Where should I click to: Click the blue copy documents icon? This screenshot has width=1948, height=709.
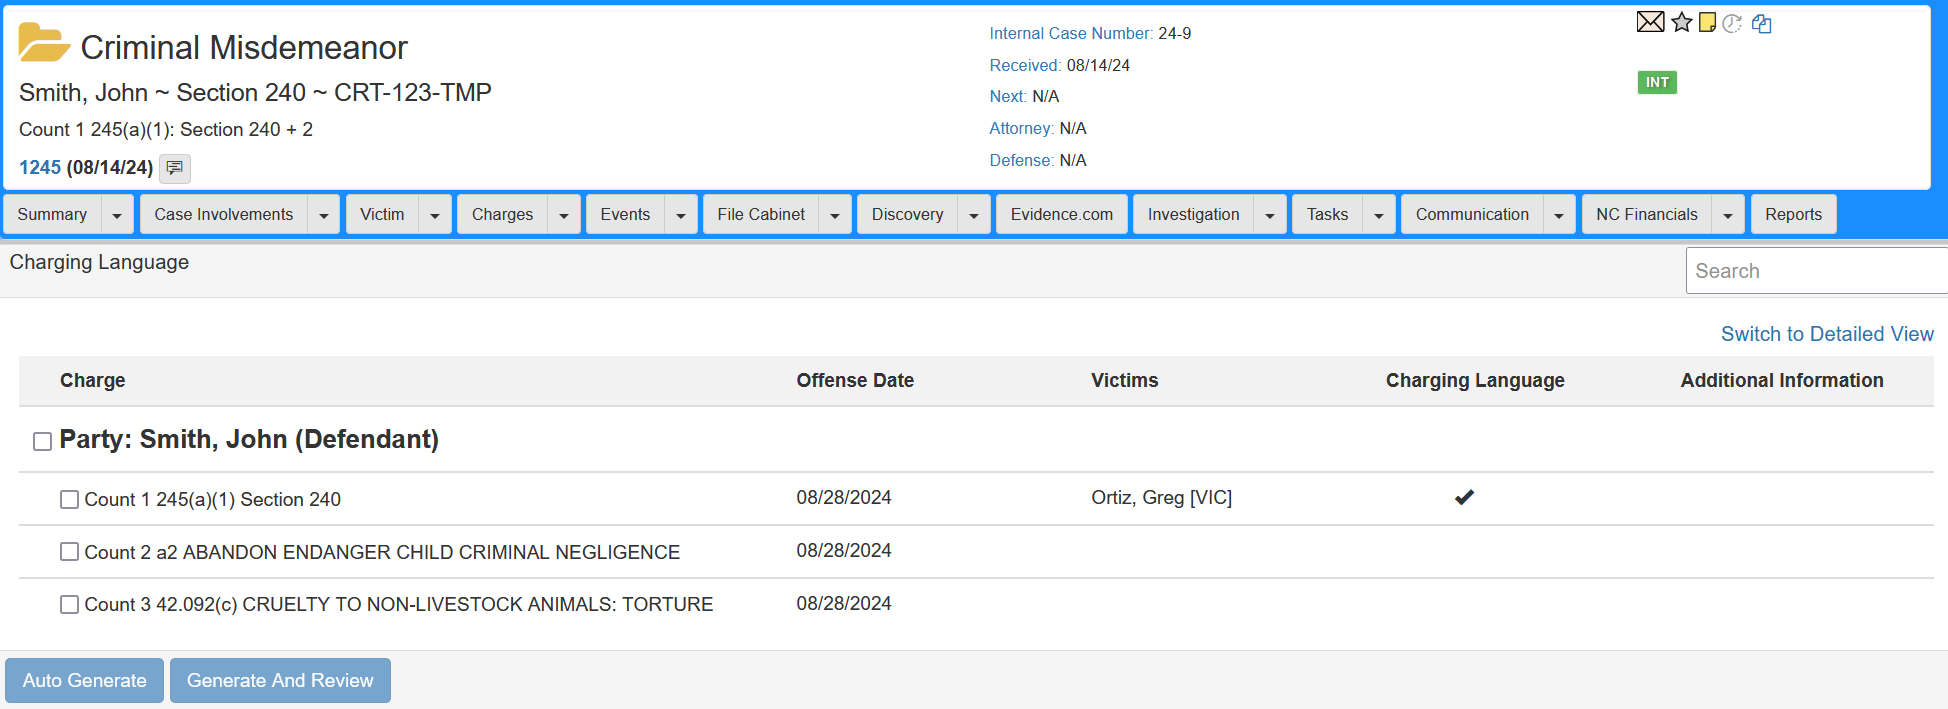pos(1762,23)
